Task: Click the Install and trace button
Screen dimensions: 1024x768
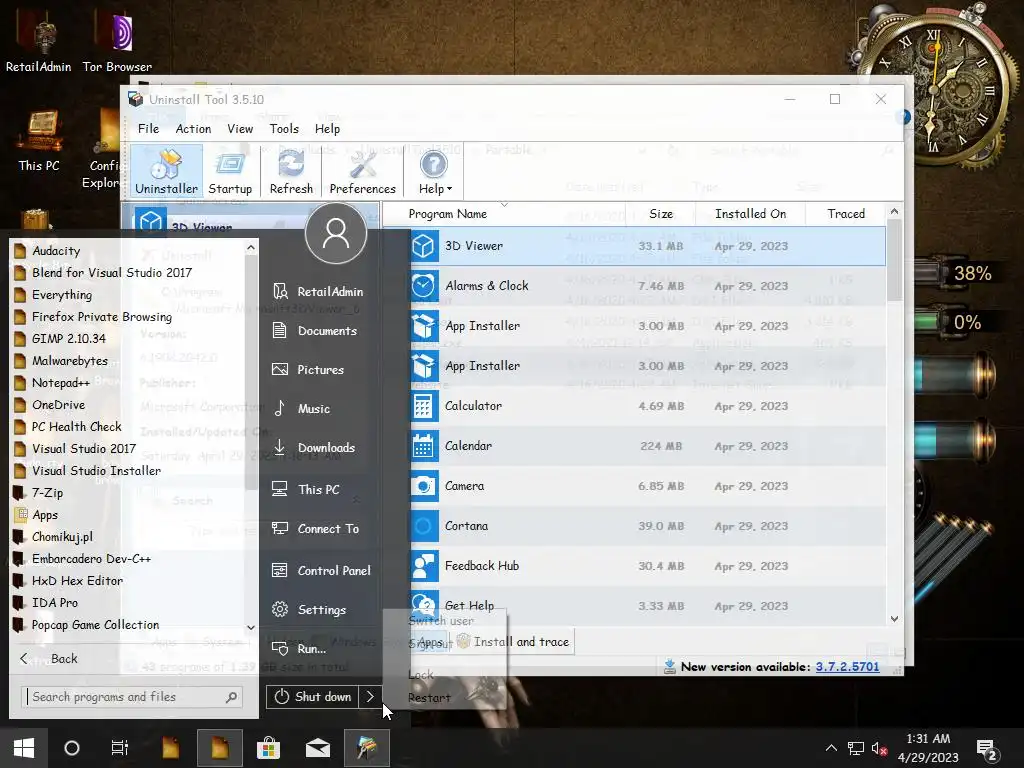Action: (513, 642)
